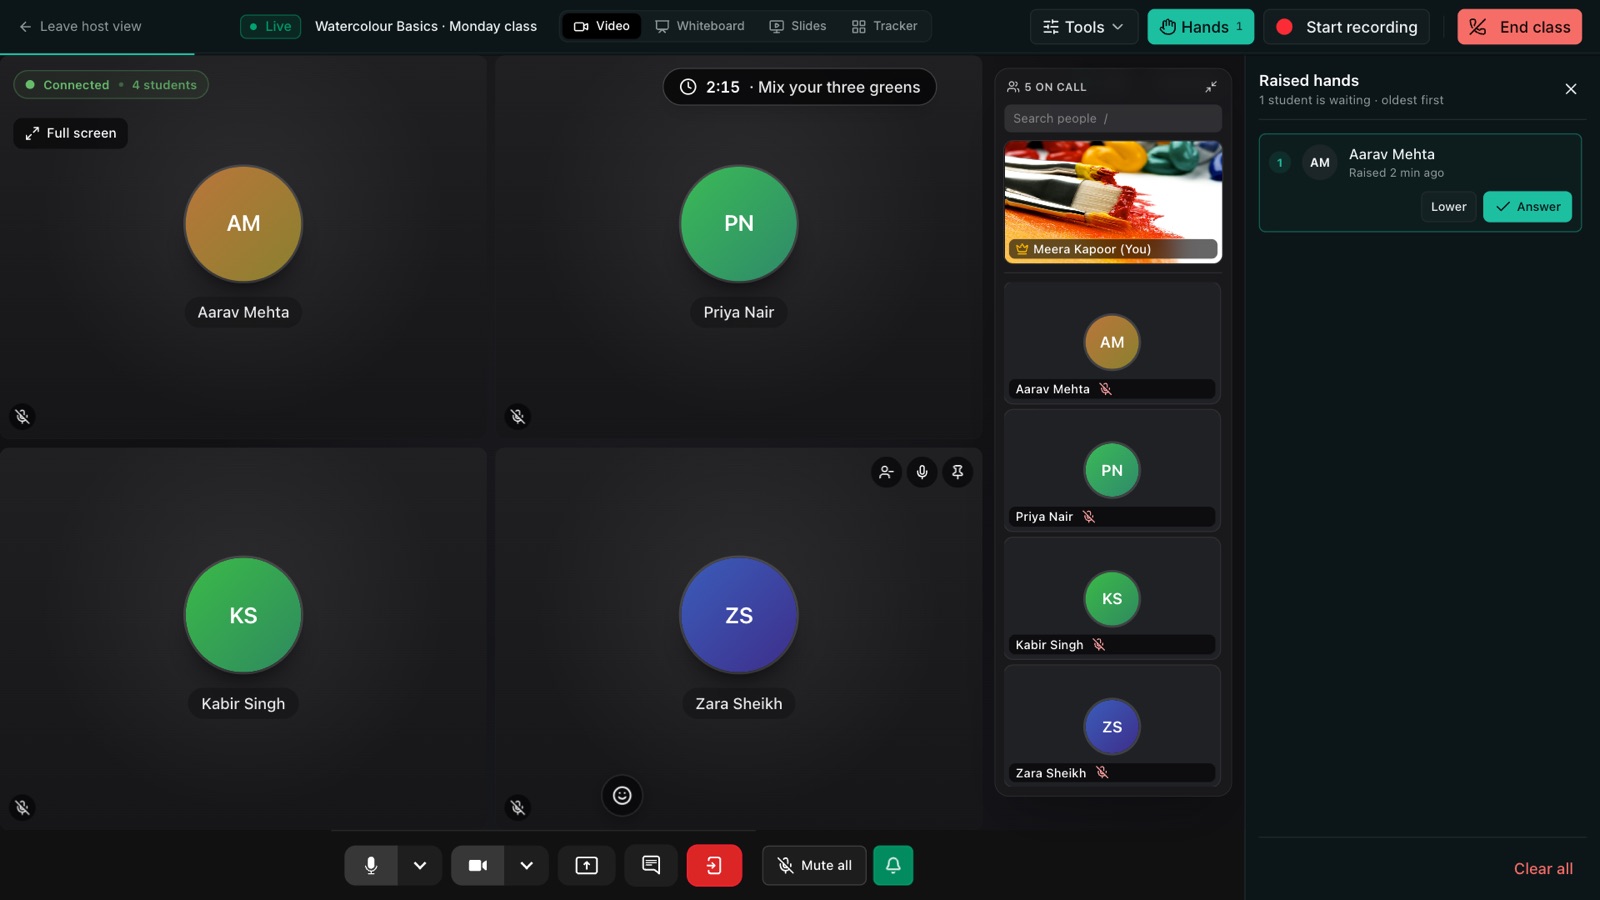Click muted mic icon on Priya Nair's tile
1600x900 pixels.
pyautogui.click(x=518, y=416)
